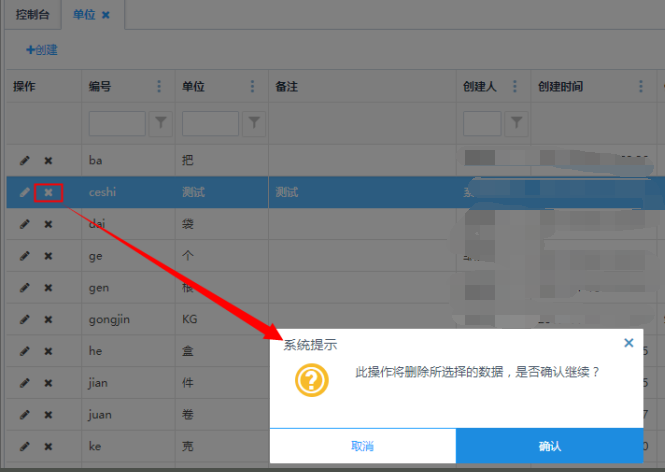Edit the dai row using pencil icon
The image size is (665, 472).
coord(25,225)
